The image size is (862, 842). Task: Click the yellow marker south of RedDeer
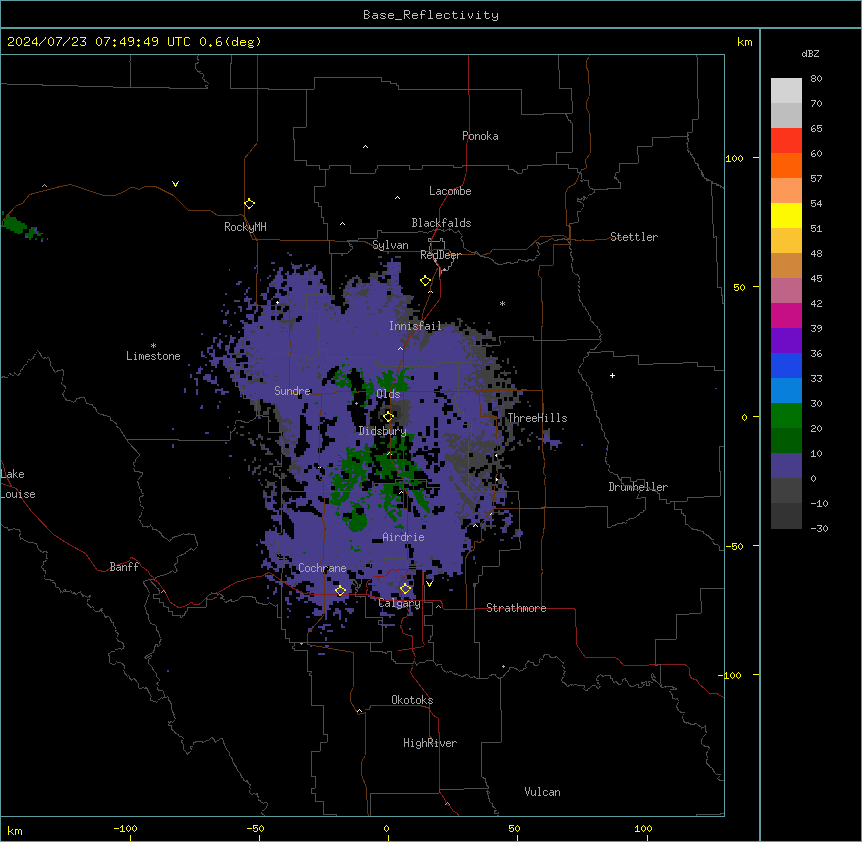pos(426,281)
